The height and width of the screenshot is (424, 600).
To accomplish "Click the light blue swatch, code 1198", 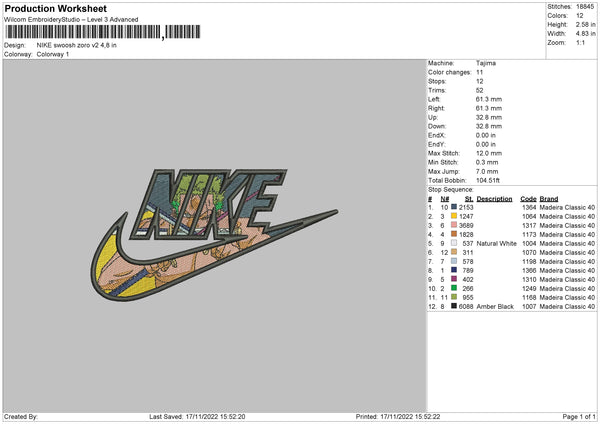I will coord(454,261).
